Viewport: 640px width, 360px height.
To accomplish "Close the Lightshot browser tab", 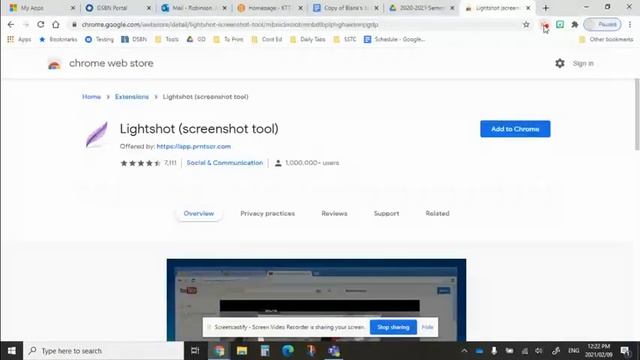I will 528,8.
